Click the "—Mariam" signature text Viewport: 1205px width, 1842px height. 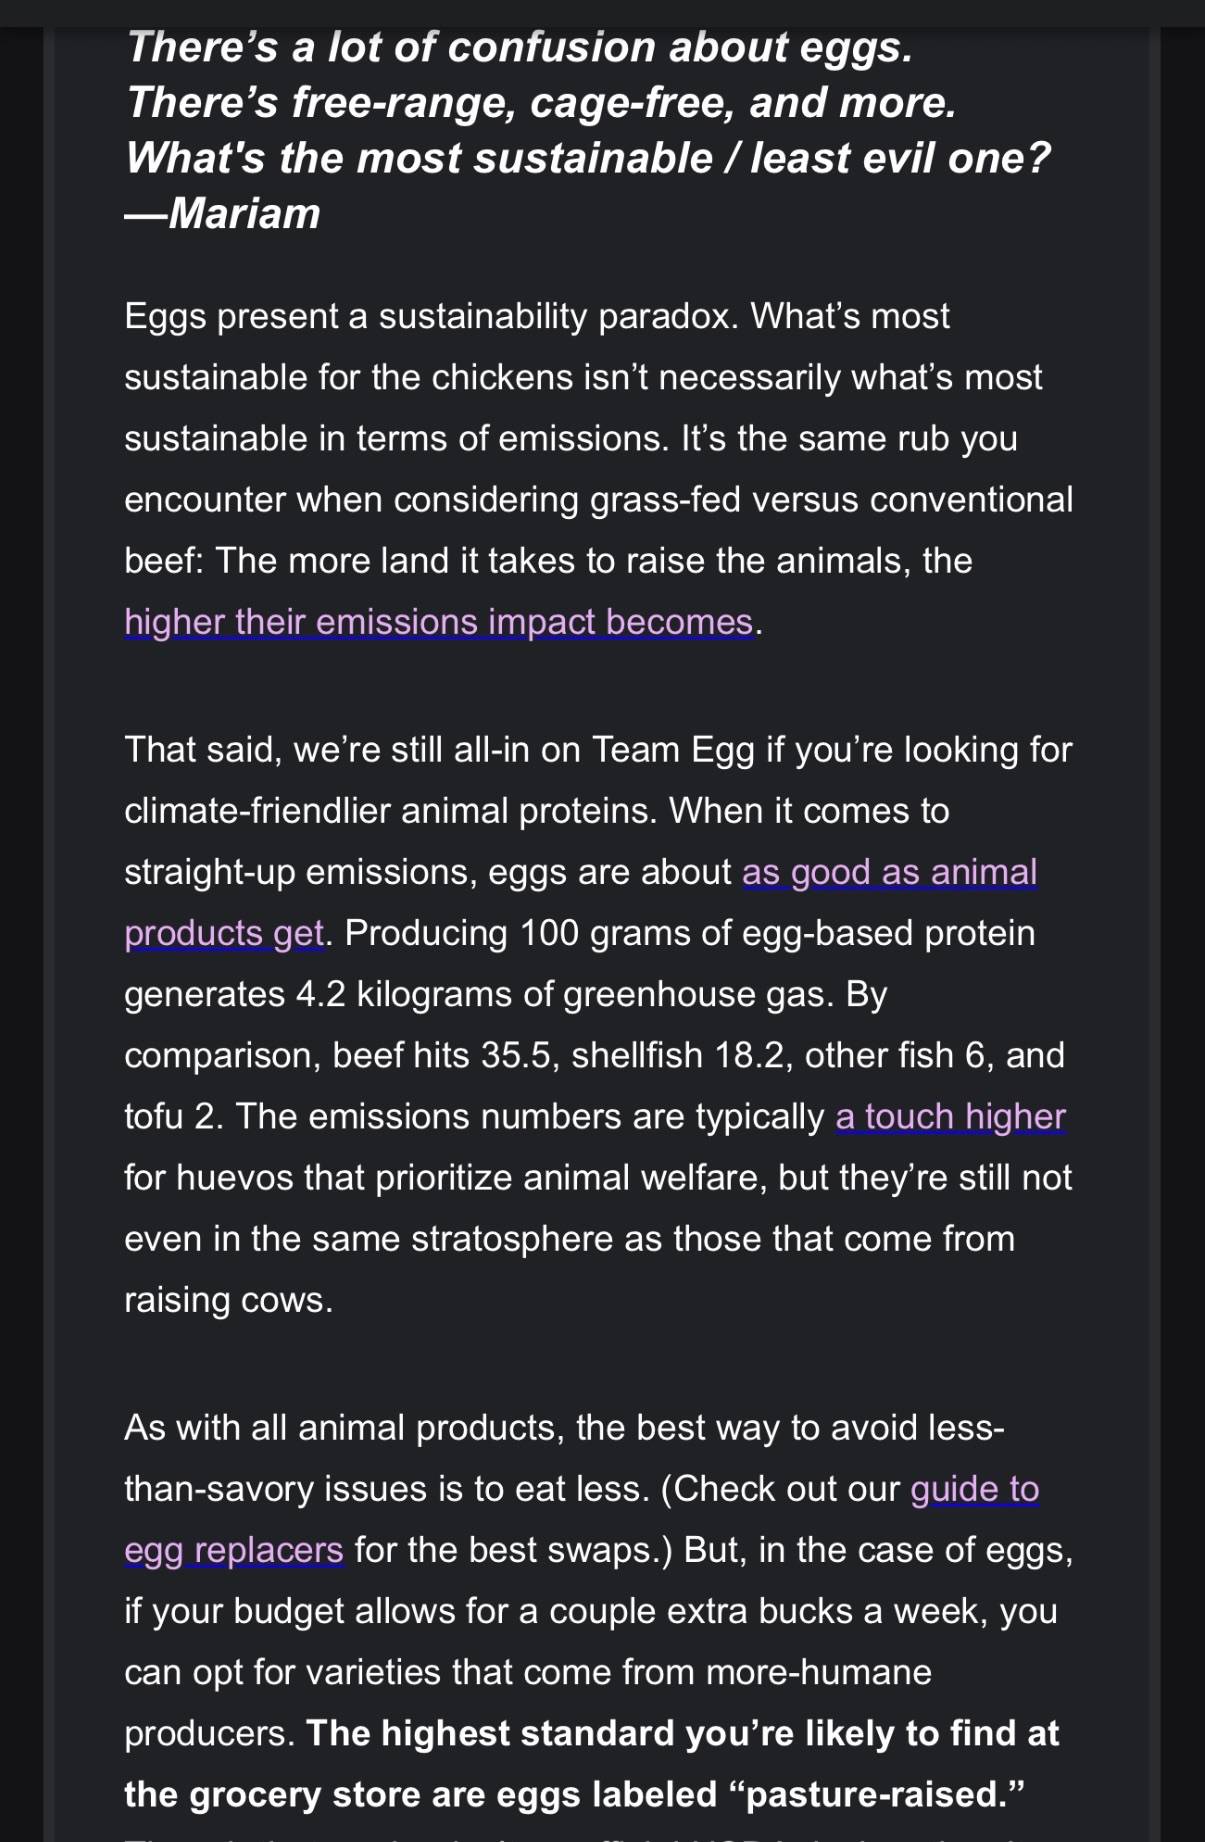[x=222, y=213]
